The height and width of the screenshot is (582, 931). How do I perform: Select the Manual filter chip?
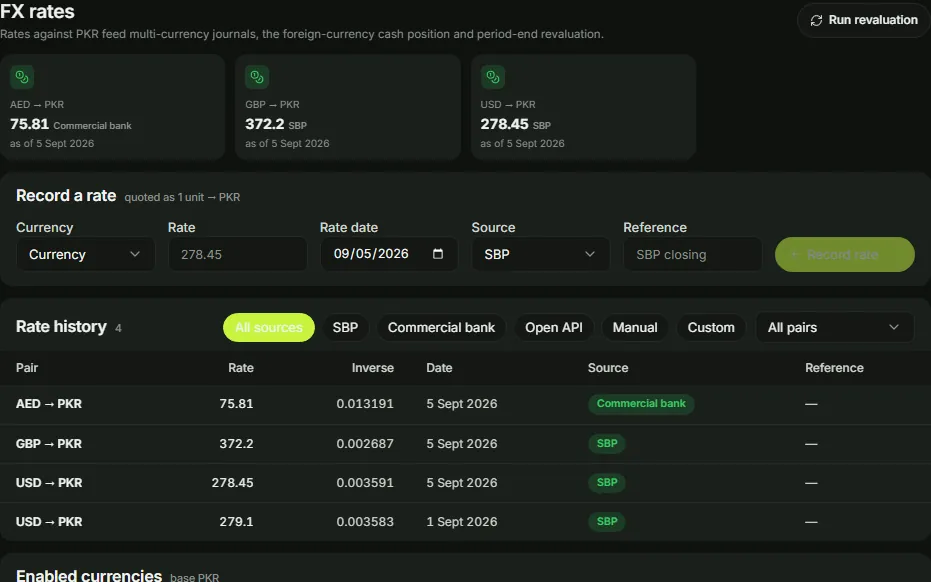point(635,328)
